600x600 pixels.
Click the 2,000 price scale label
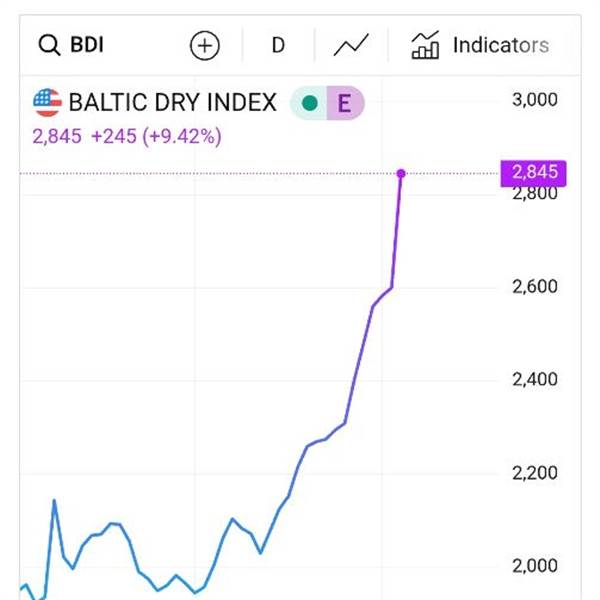tap(534, 566)
